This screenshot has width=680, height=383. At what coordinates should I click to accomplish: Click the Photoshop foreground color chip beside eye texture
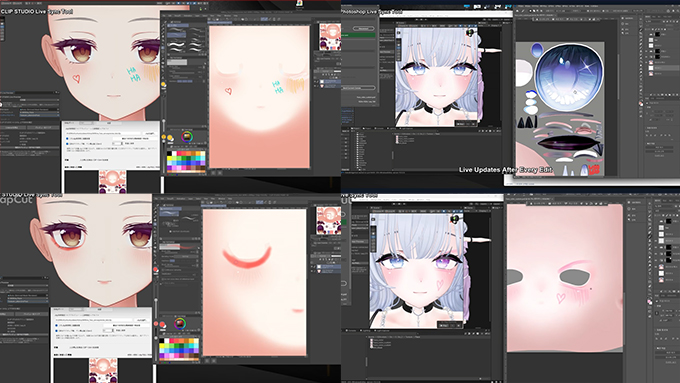tap(641, 103)
